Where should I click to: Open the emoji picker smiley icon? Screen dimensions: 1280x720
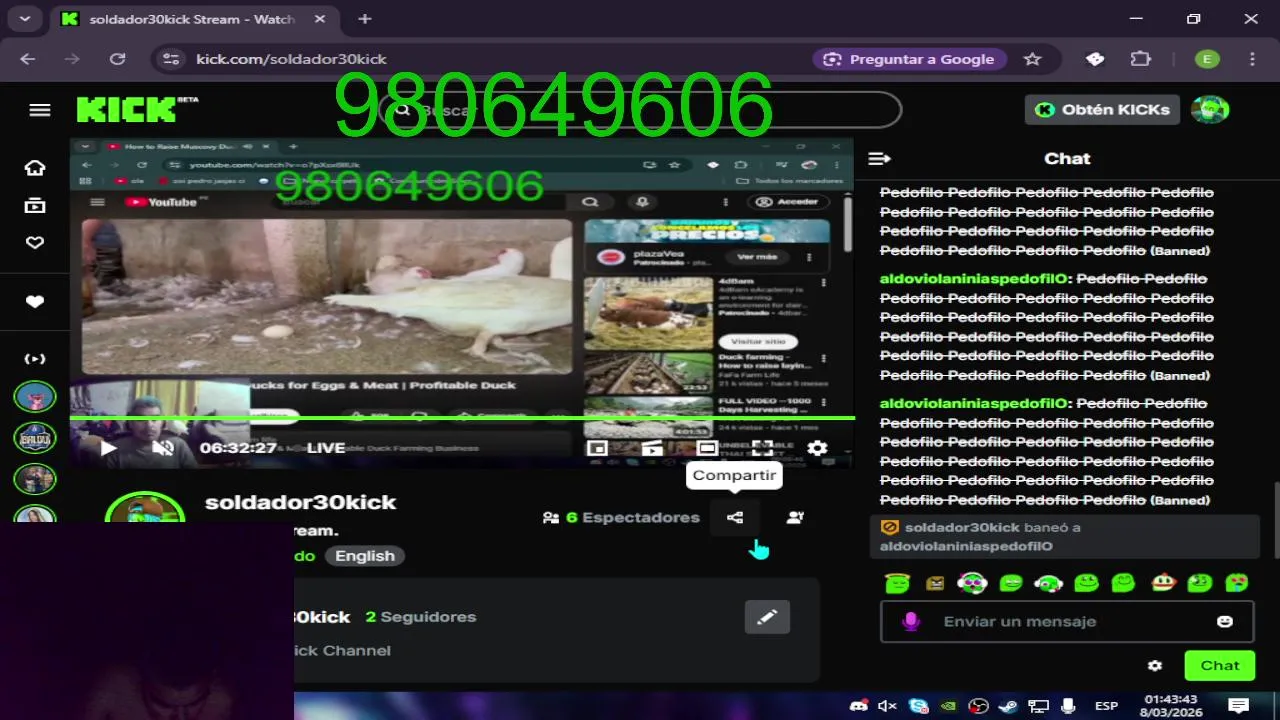[x=1225, y=621]
